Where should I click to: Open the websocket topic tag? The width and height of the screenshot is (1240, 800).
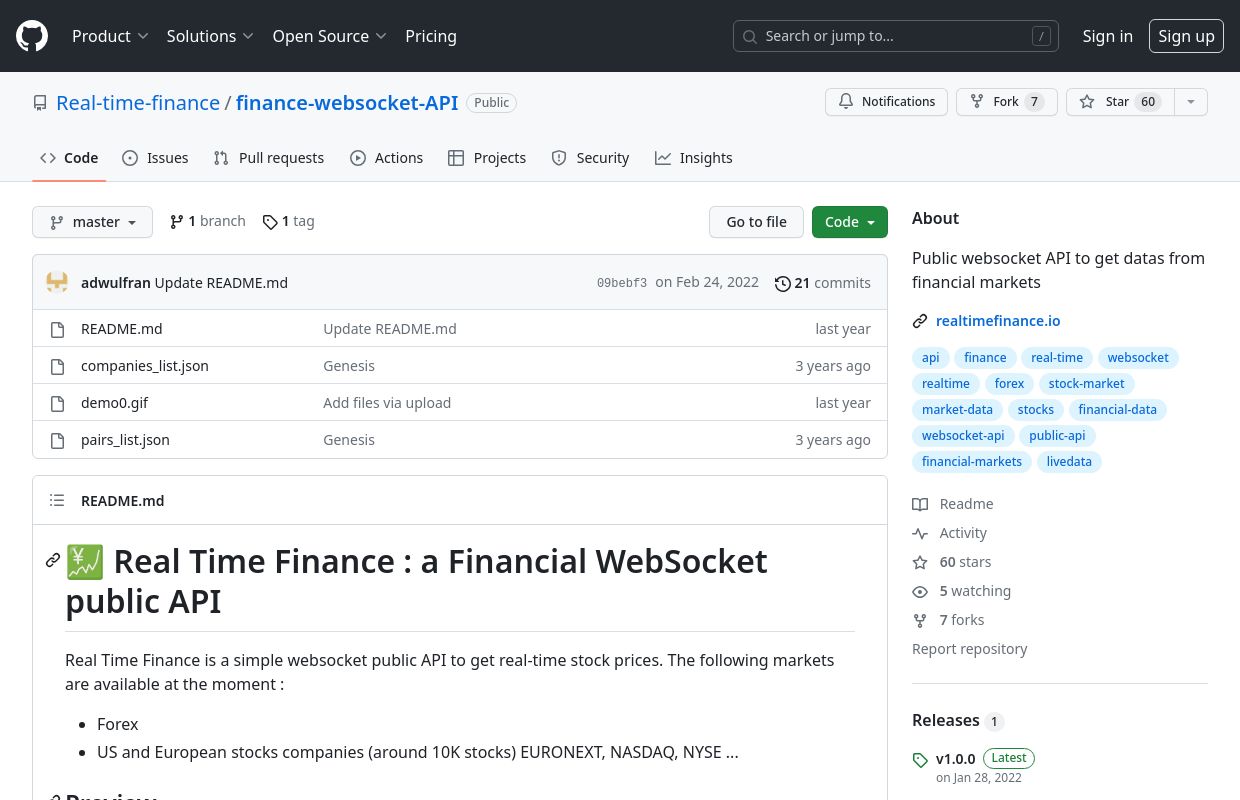pyautogui.click(x=1138, y=358)
